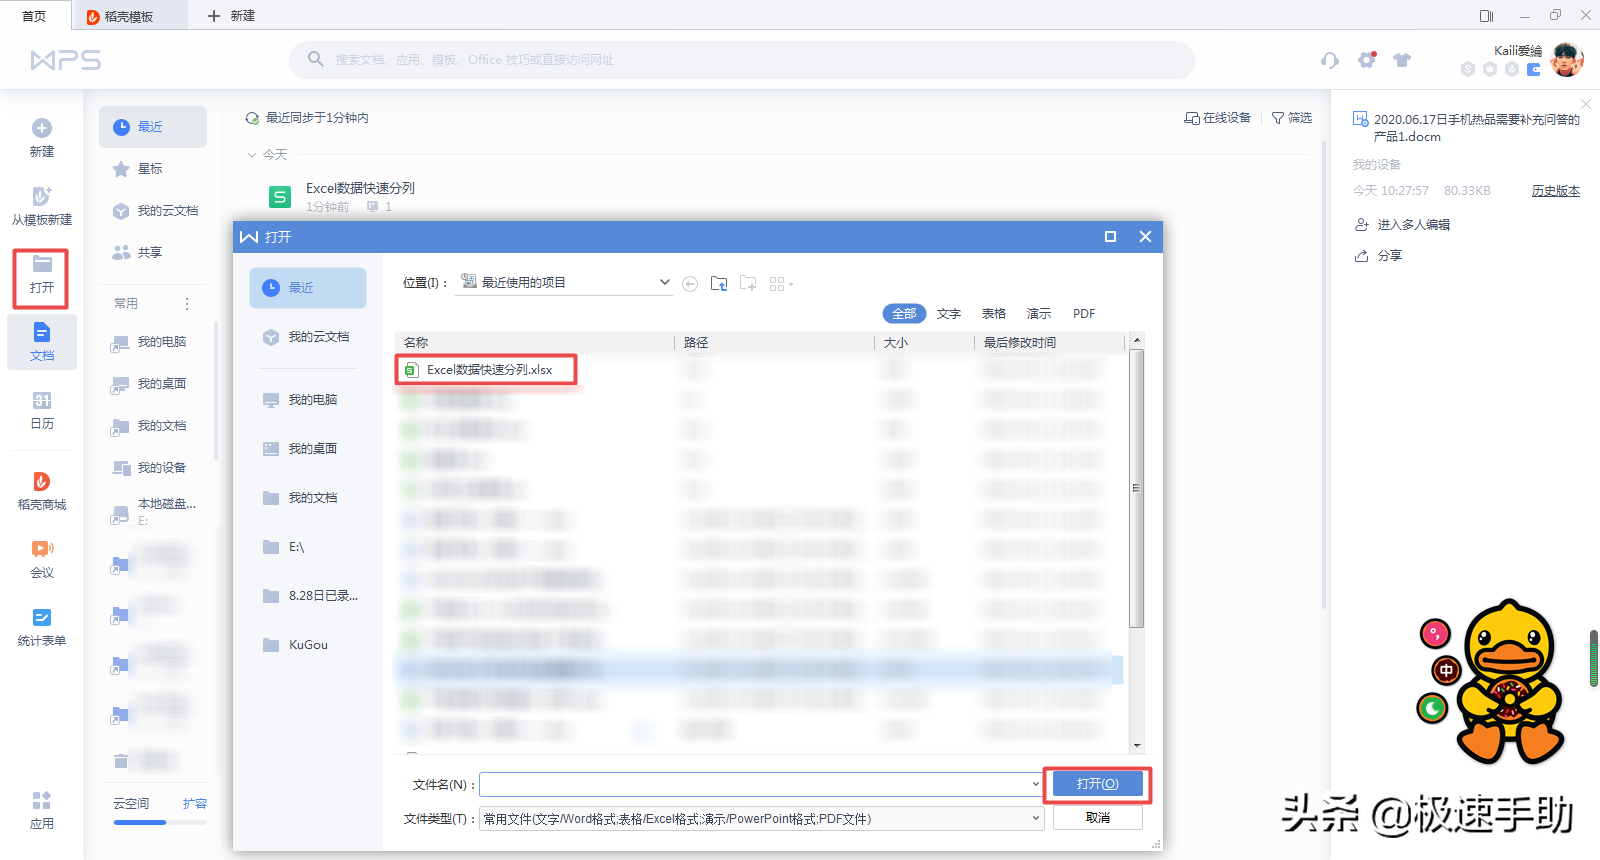
Task: Select the 文字 filter tab
Action: (949, 314)
